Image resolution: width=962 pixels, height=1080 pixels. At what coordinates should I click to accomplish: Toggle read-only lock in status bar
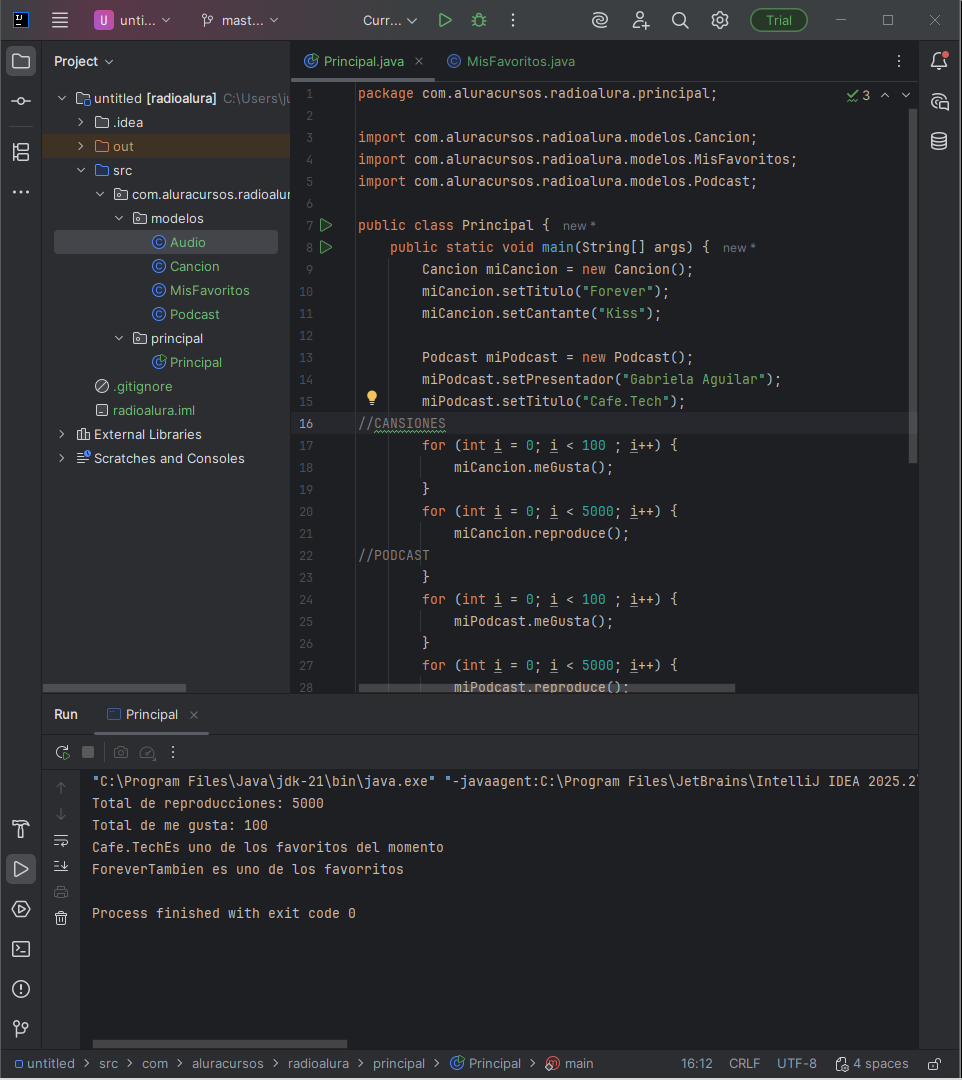pos(934,1064)
